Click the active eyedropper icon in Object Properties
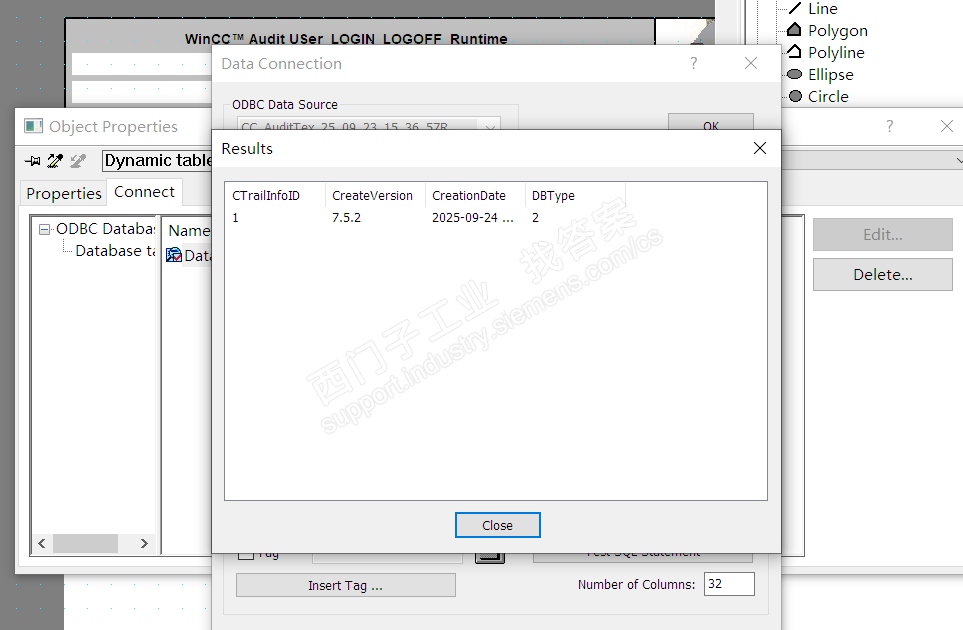The image size is (963, 630). click(55, 161)
